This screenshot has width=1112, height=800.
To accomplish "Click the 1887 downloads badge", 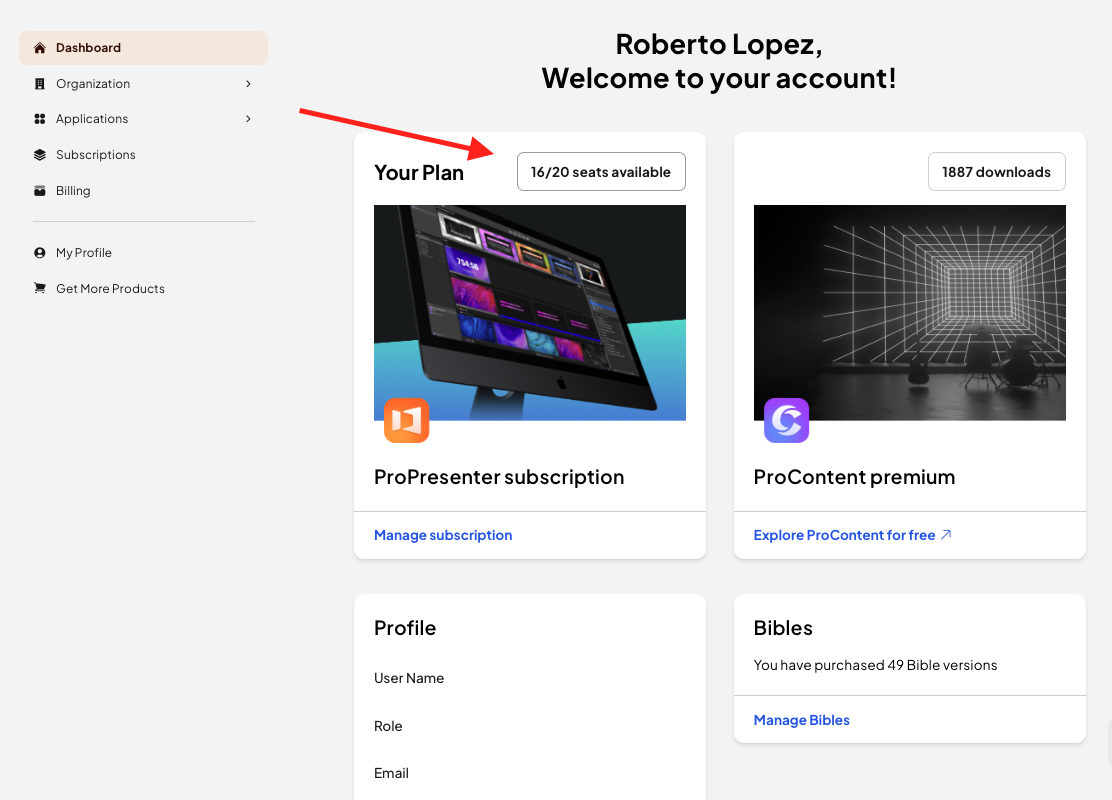I will pyautogui.click(x=996, y=172).
